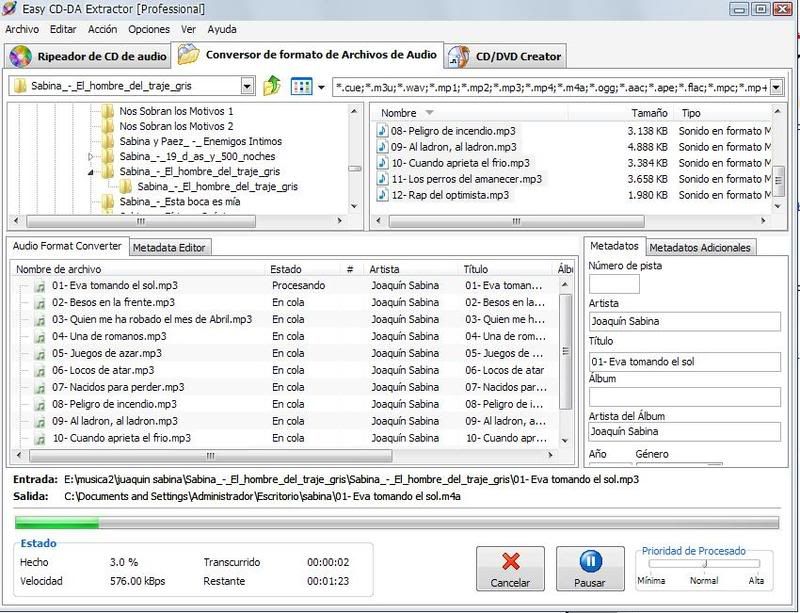Click note icon of 04- Una de romanos.mp3
The image size is (800, 613).
(40, 337)
